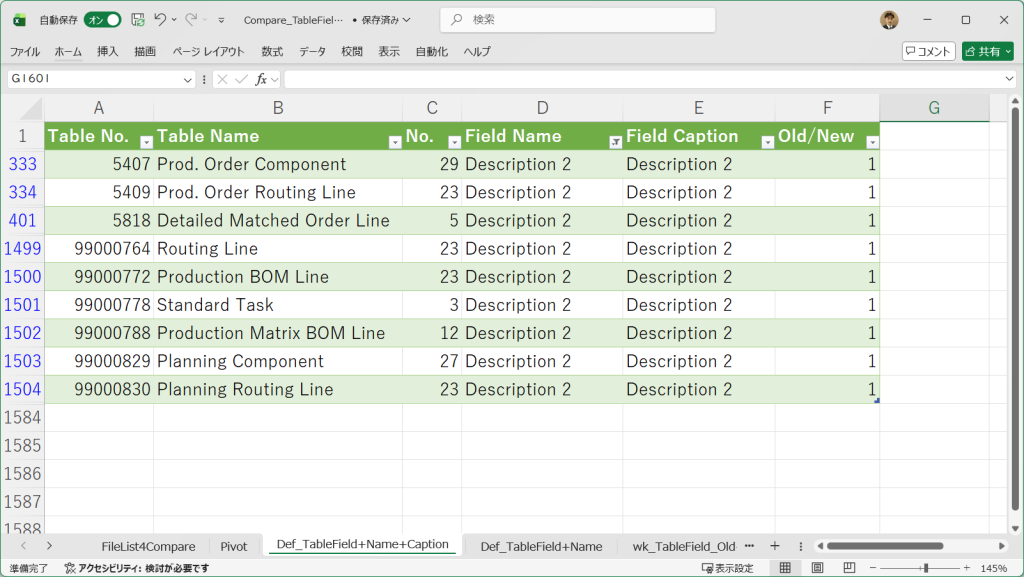Switch to the Pivot sheet tab

click(233, 546)
